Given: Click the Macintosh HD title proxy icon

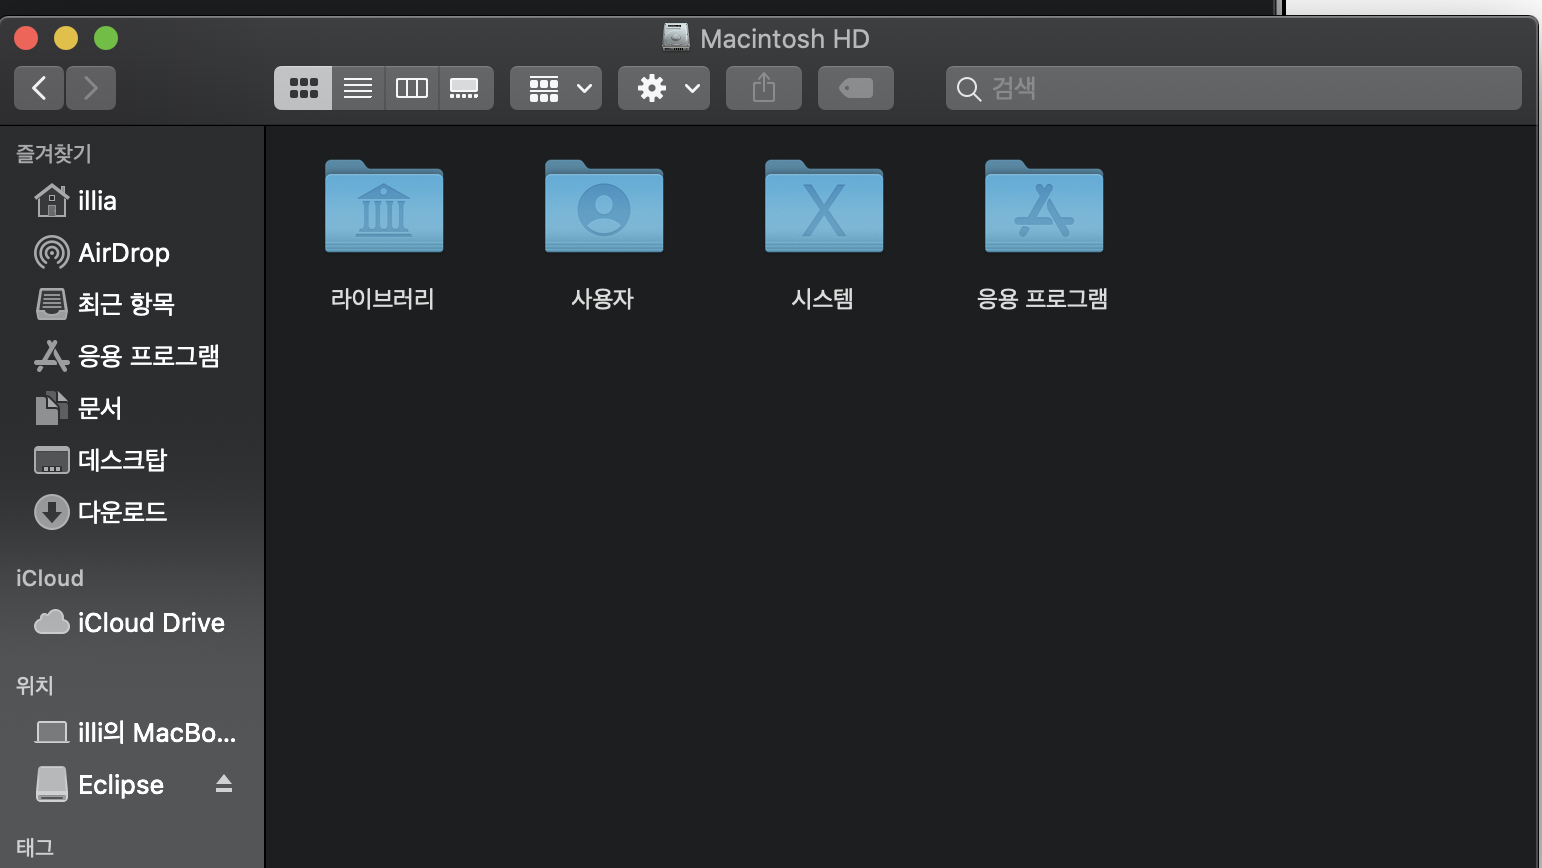Looking at the screenshot, I should click(676, 38).
